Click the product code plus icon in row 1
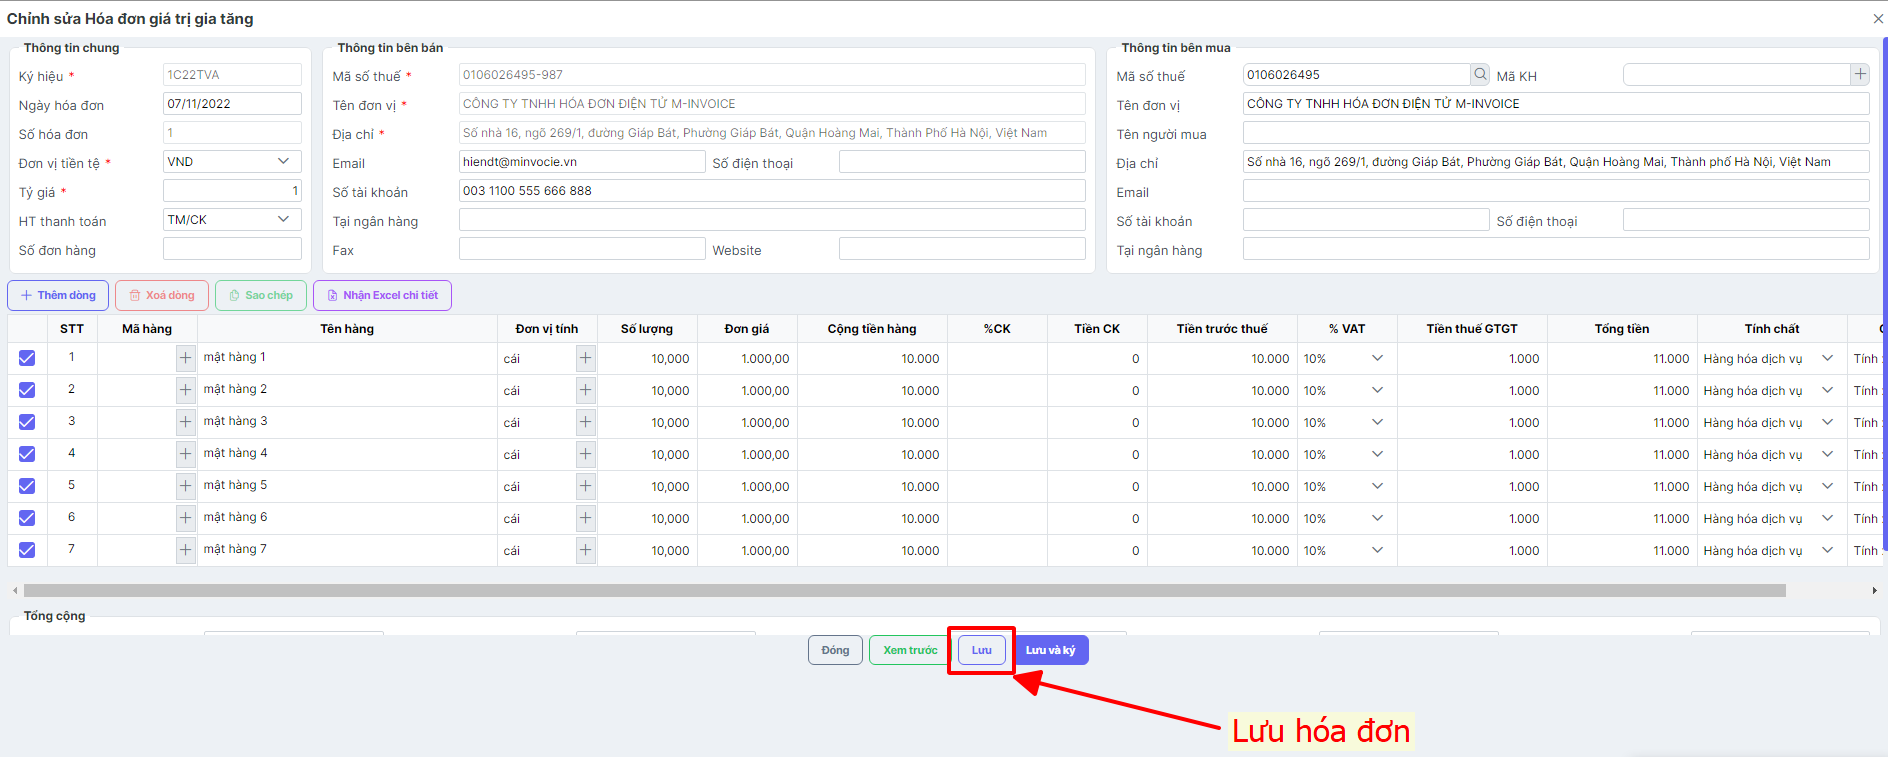 tap(185, 358)
